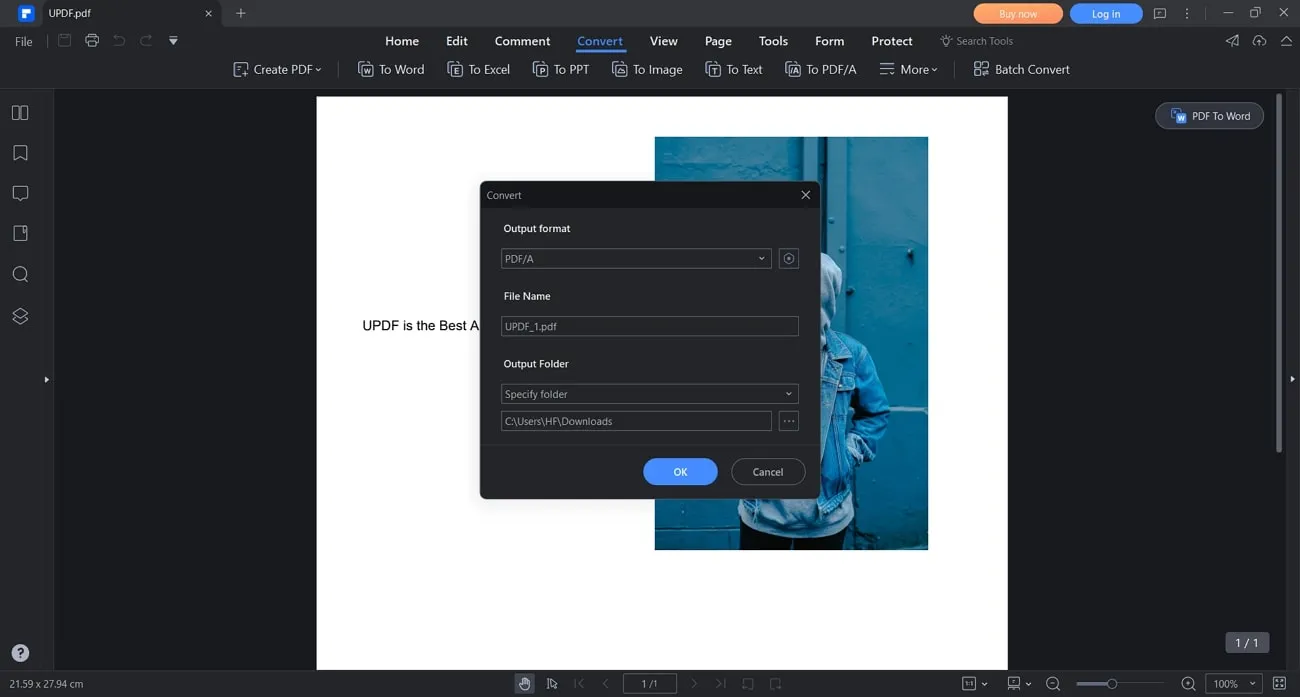Click Cancel in the Convert dialog
The width and height of the screenshot is (1300, 697).
(767, 472)
